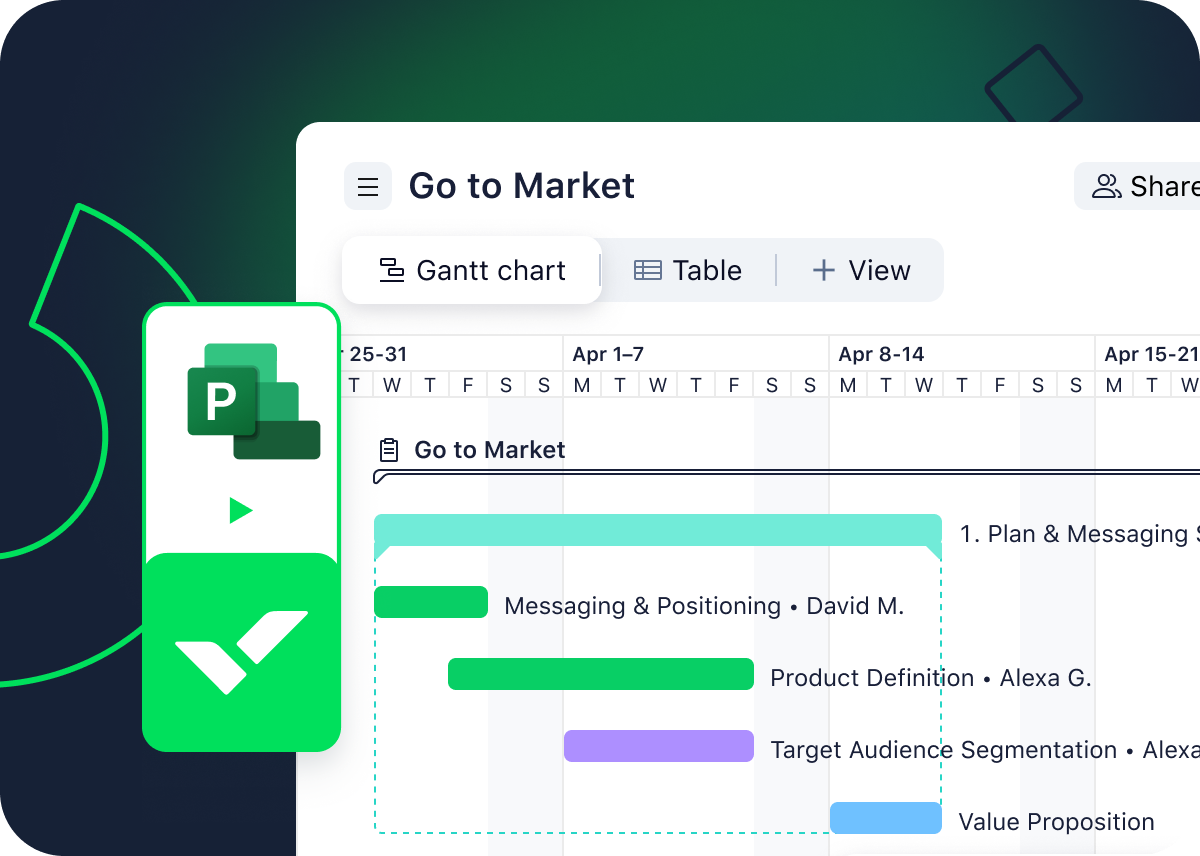Screen dimensions: 1200x856
Task: Click the plus icon to add view
Action: tap(823, 270)
